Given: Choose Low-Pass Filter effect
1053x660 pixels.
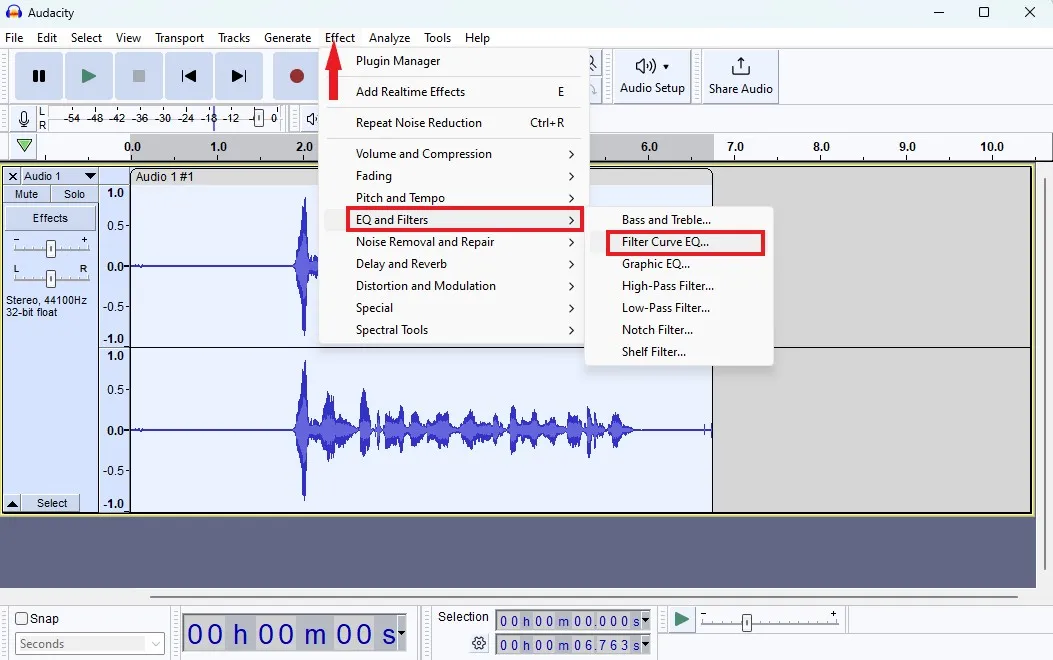Looking at the screenshot, I should coord(679,308).
